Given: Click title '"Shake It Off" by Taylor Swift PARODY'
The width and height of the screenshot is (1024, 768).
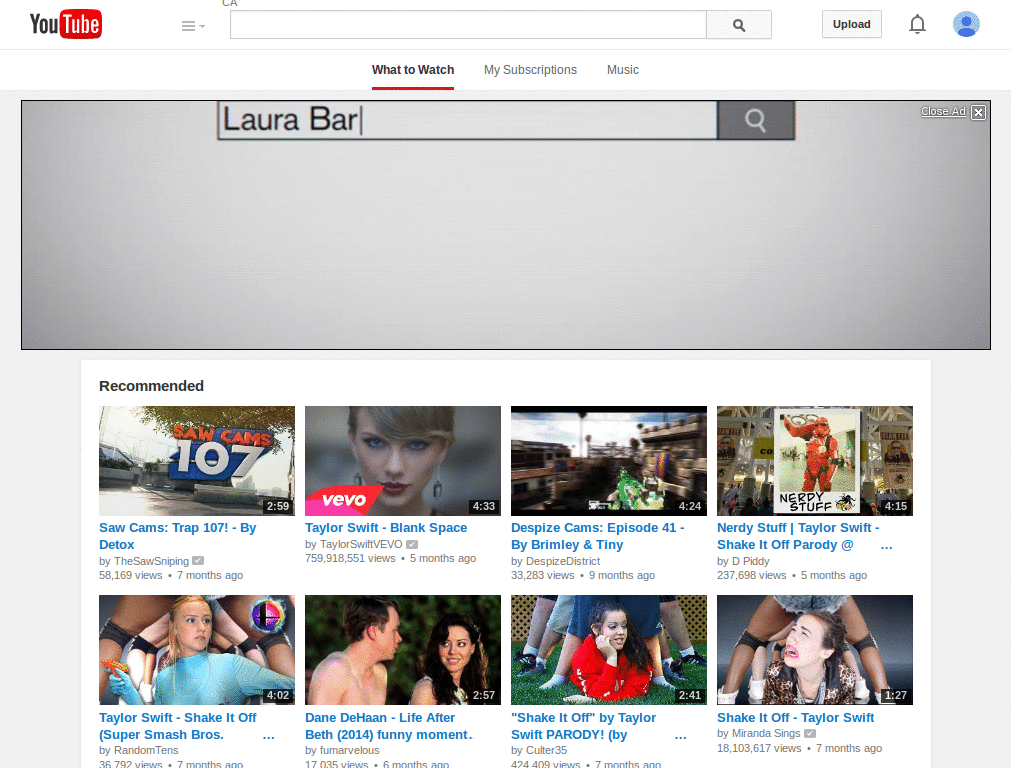Looking at the screenshot, I should click(583, 726).
